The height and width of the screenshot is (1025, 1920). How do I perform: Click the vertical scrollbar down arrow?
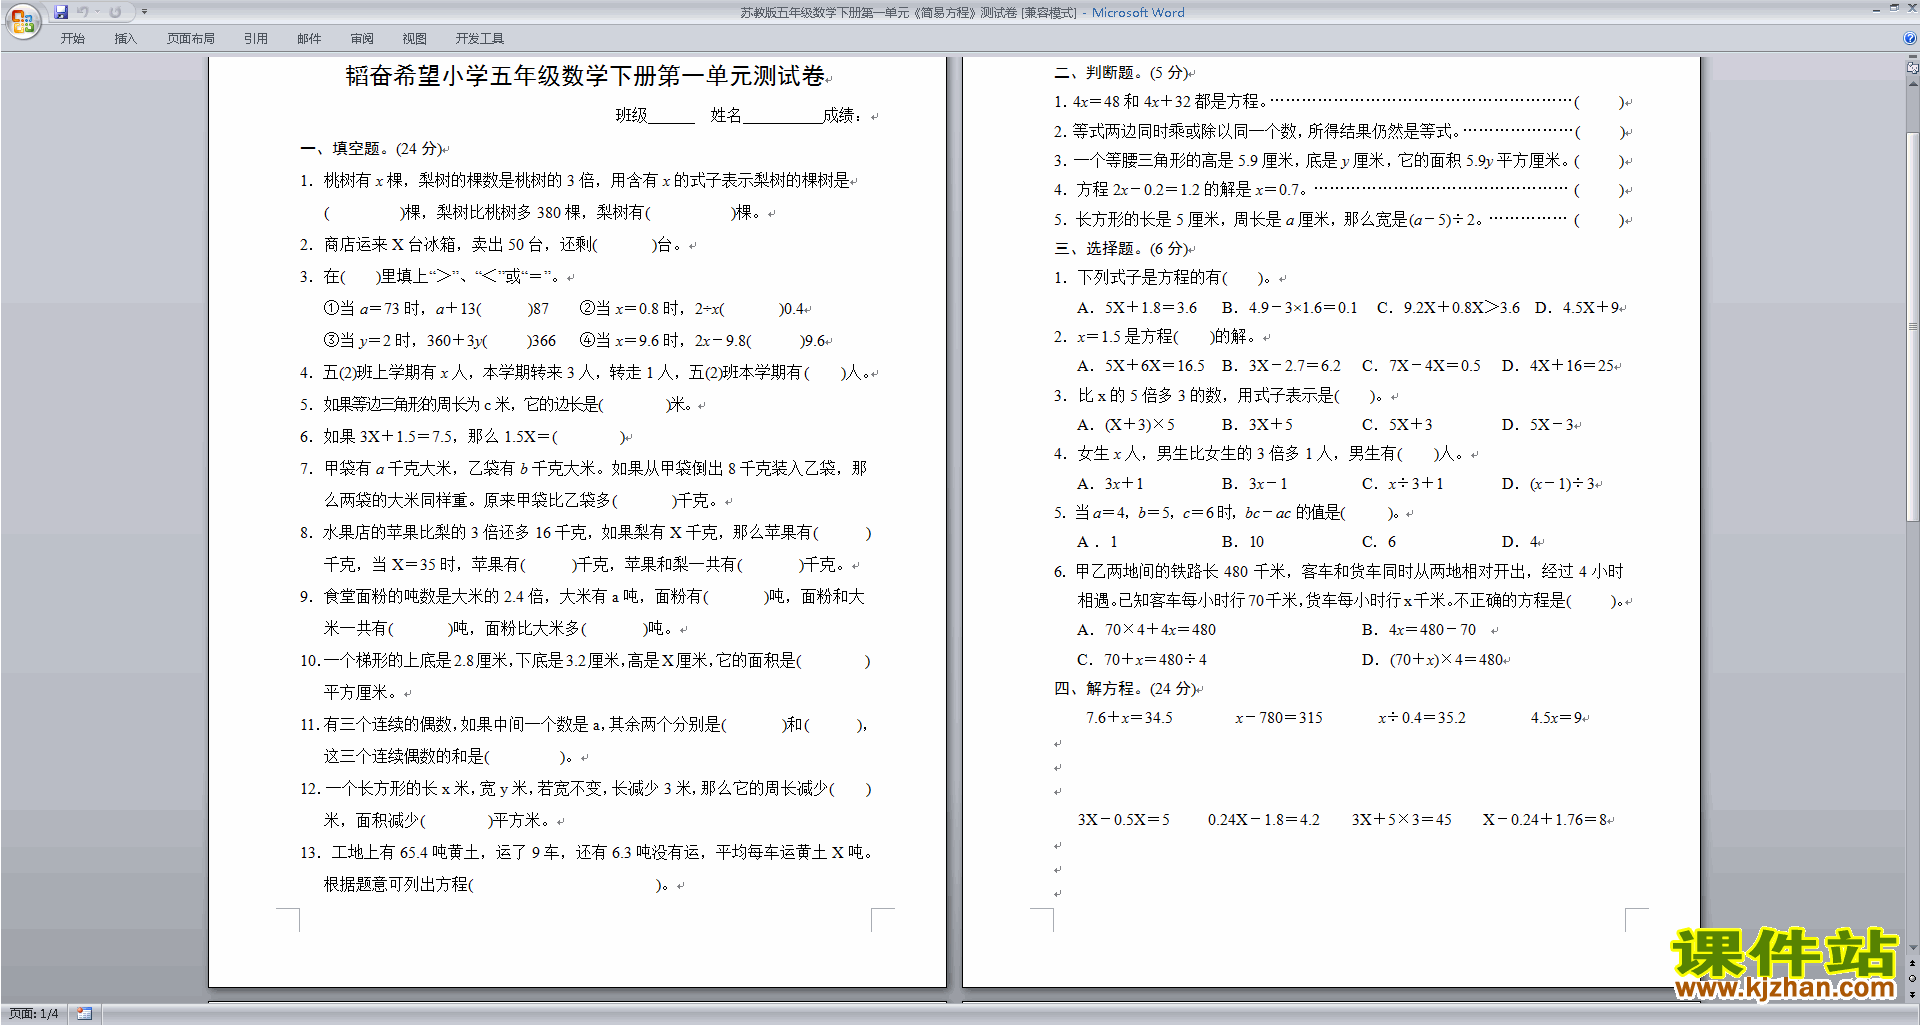[1913, 948]
